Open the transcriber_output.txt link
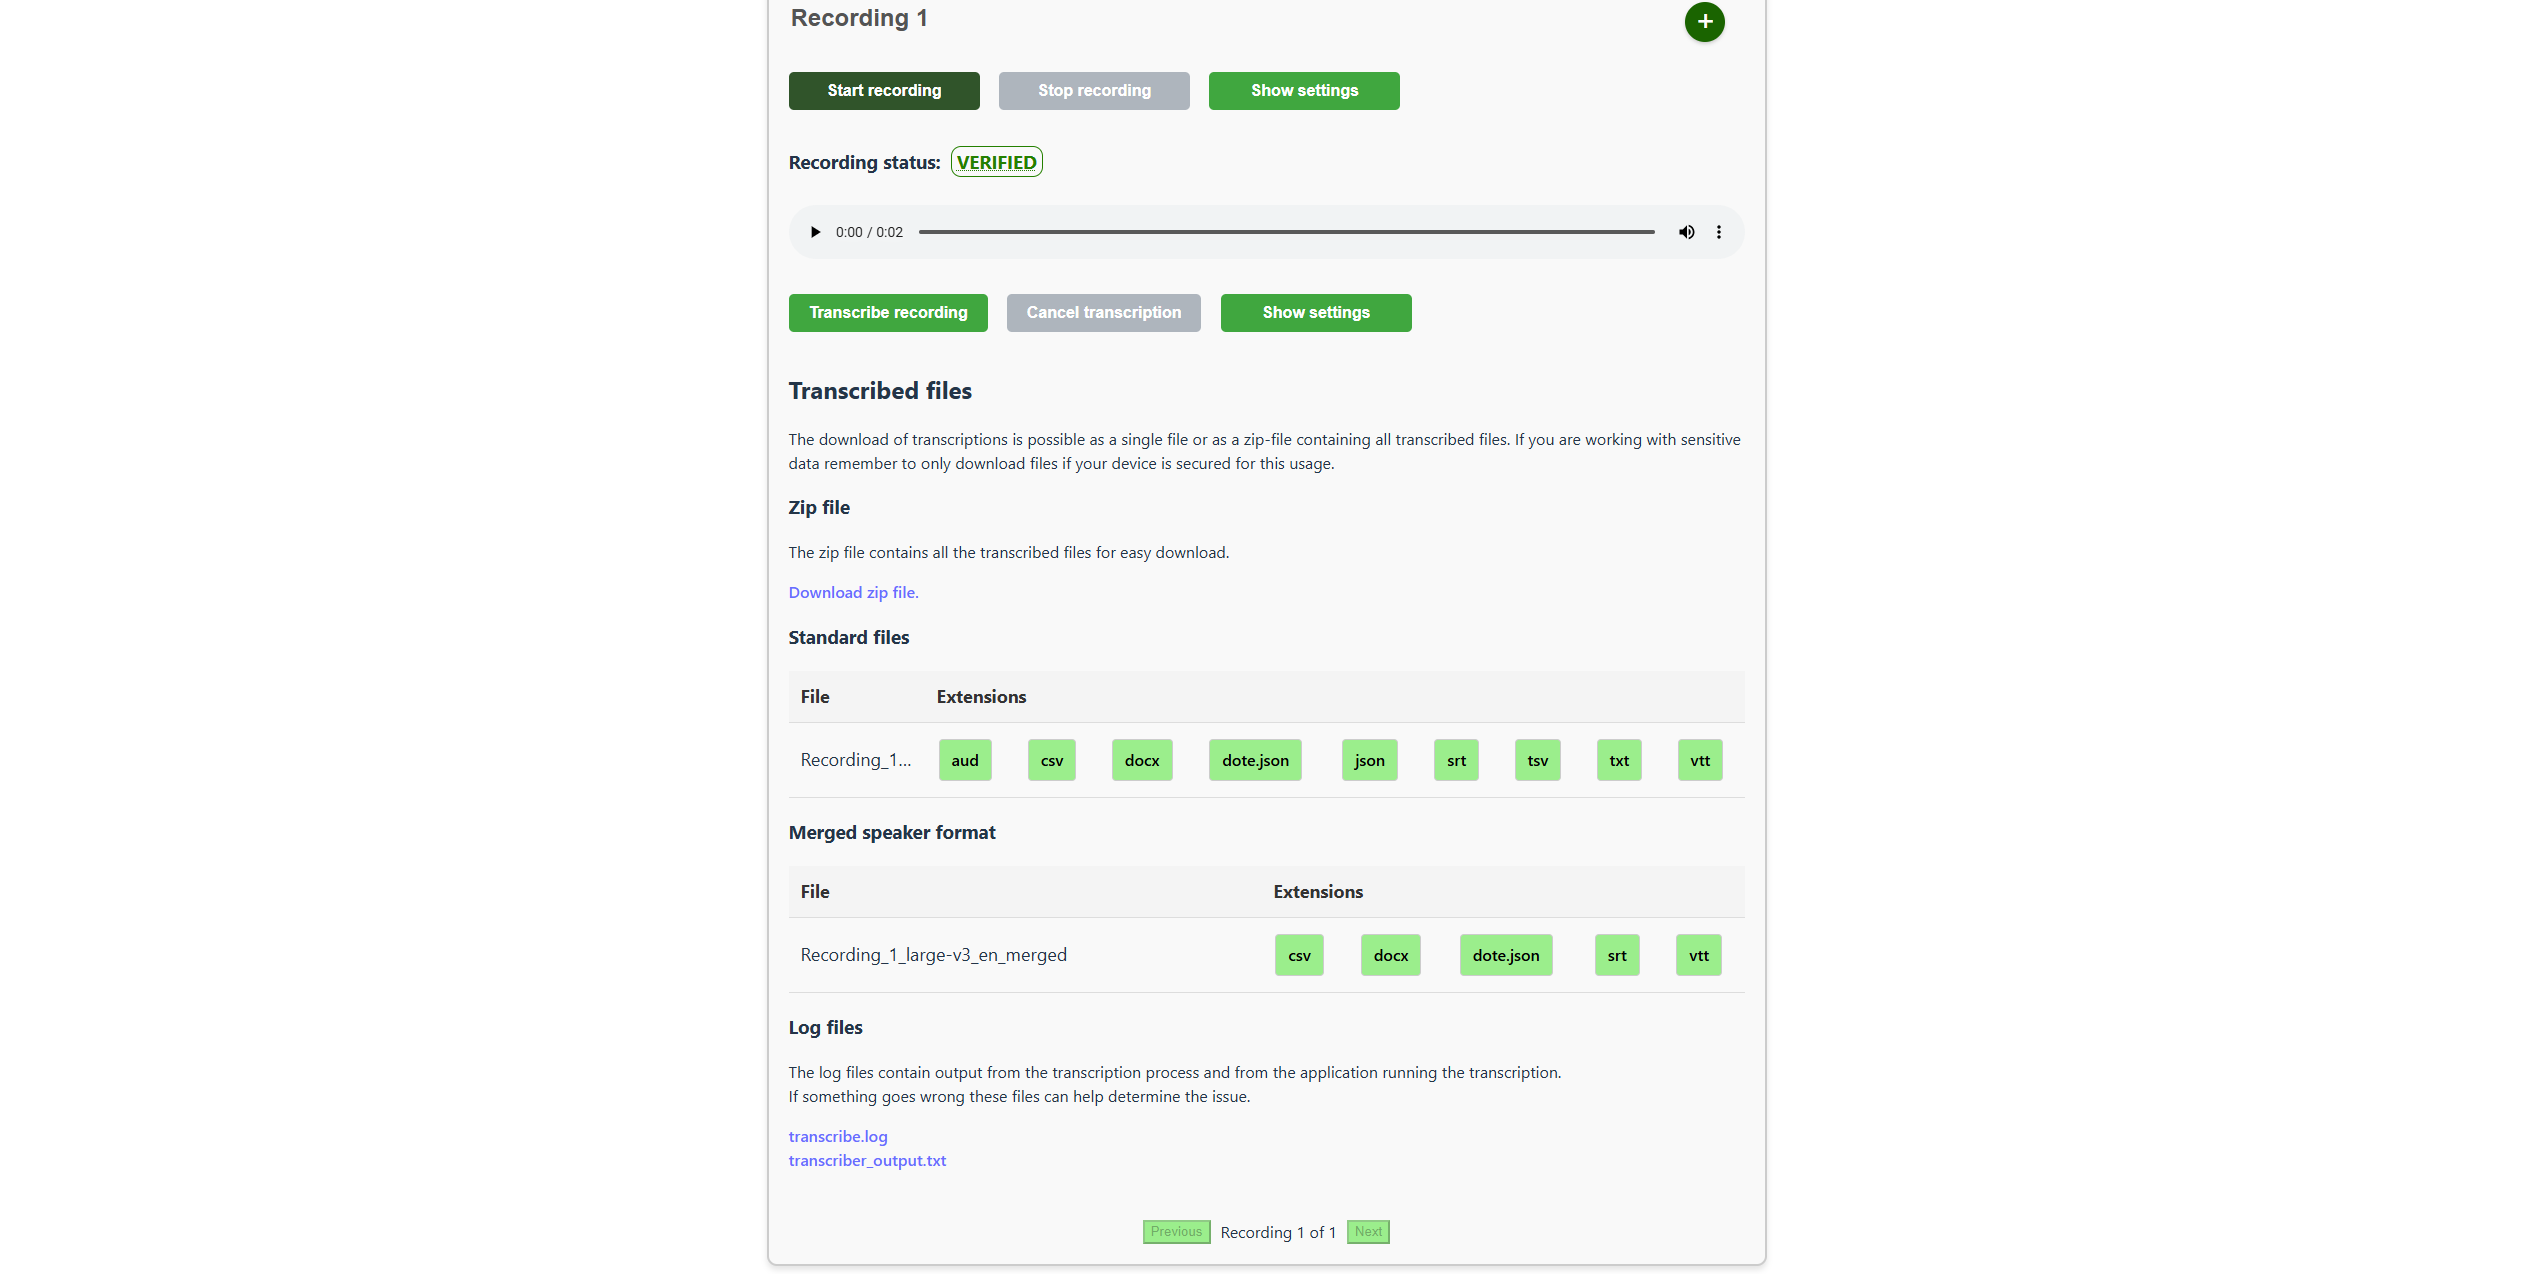Image resolution: width=2533 pixels, height=1274 pixels. click(866, 1161)
